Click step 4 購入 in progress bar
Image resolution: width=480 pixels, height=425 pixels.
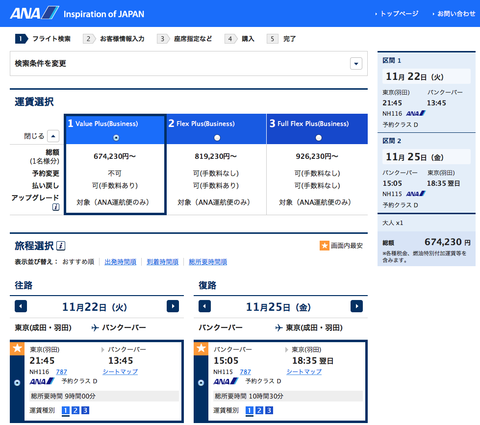click(x=239, y=39)
